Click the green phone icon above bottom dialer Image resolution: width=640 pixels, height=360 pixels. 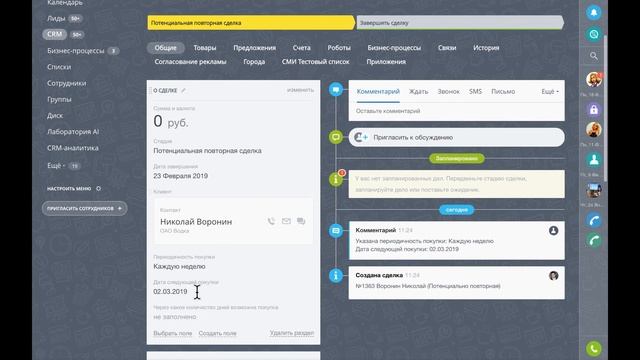(x=593, y=240)
